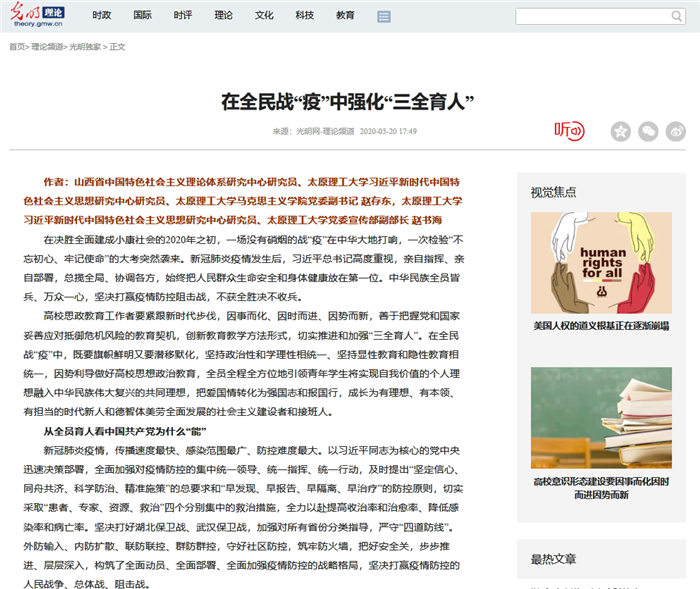
Task: Play article audio with the 听 icon
Action: point(569,130)
